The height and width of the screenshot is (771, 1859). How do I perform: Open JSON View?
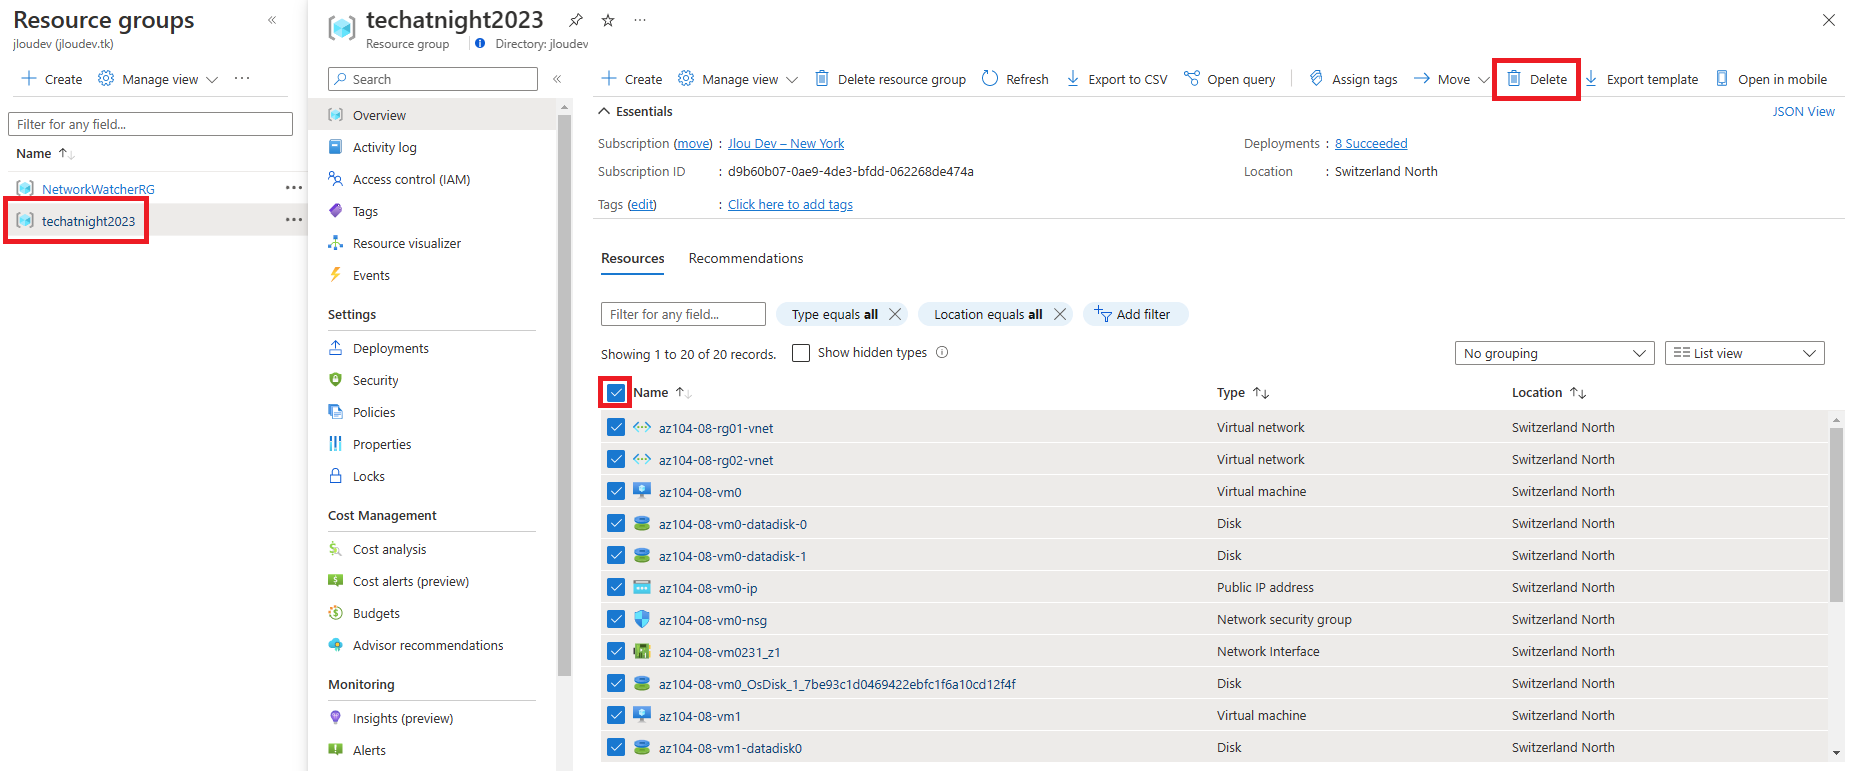point(1804,111)
